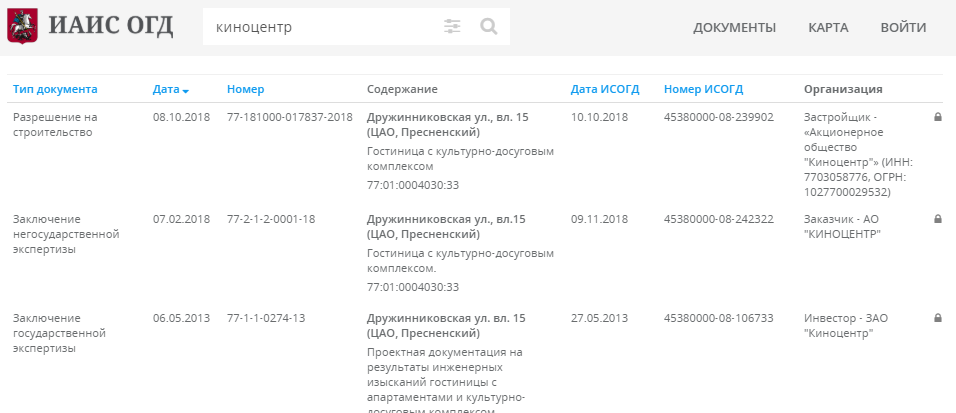Click lock icon in the negosudarstvennoy expertise row dated 07.02.2018
This screenshot has width=956, height=413.
(938, 219)
